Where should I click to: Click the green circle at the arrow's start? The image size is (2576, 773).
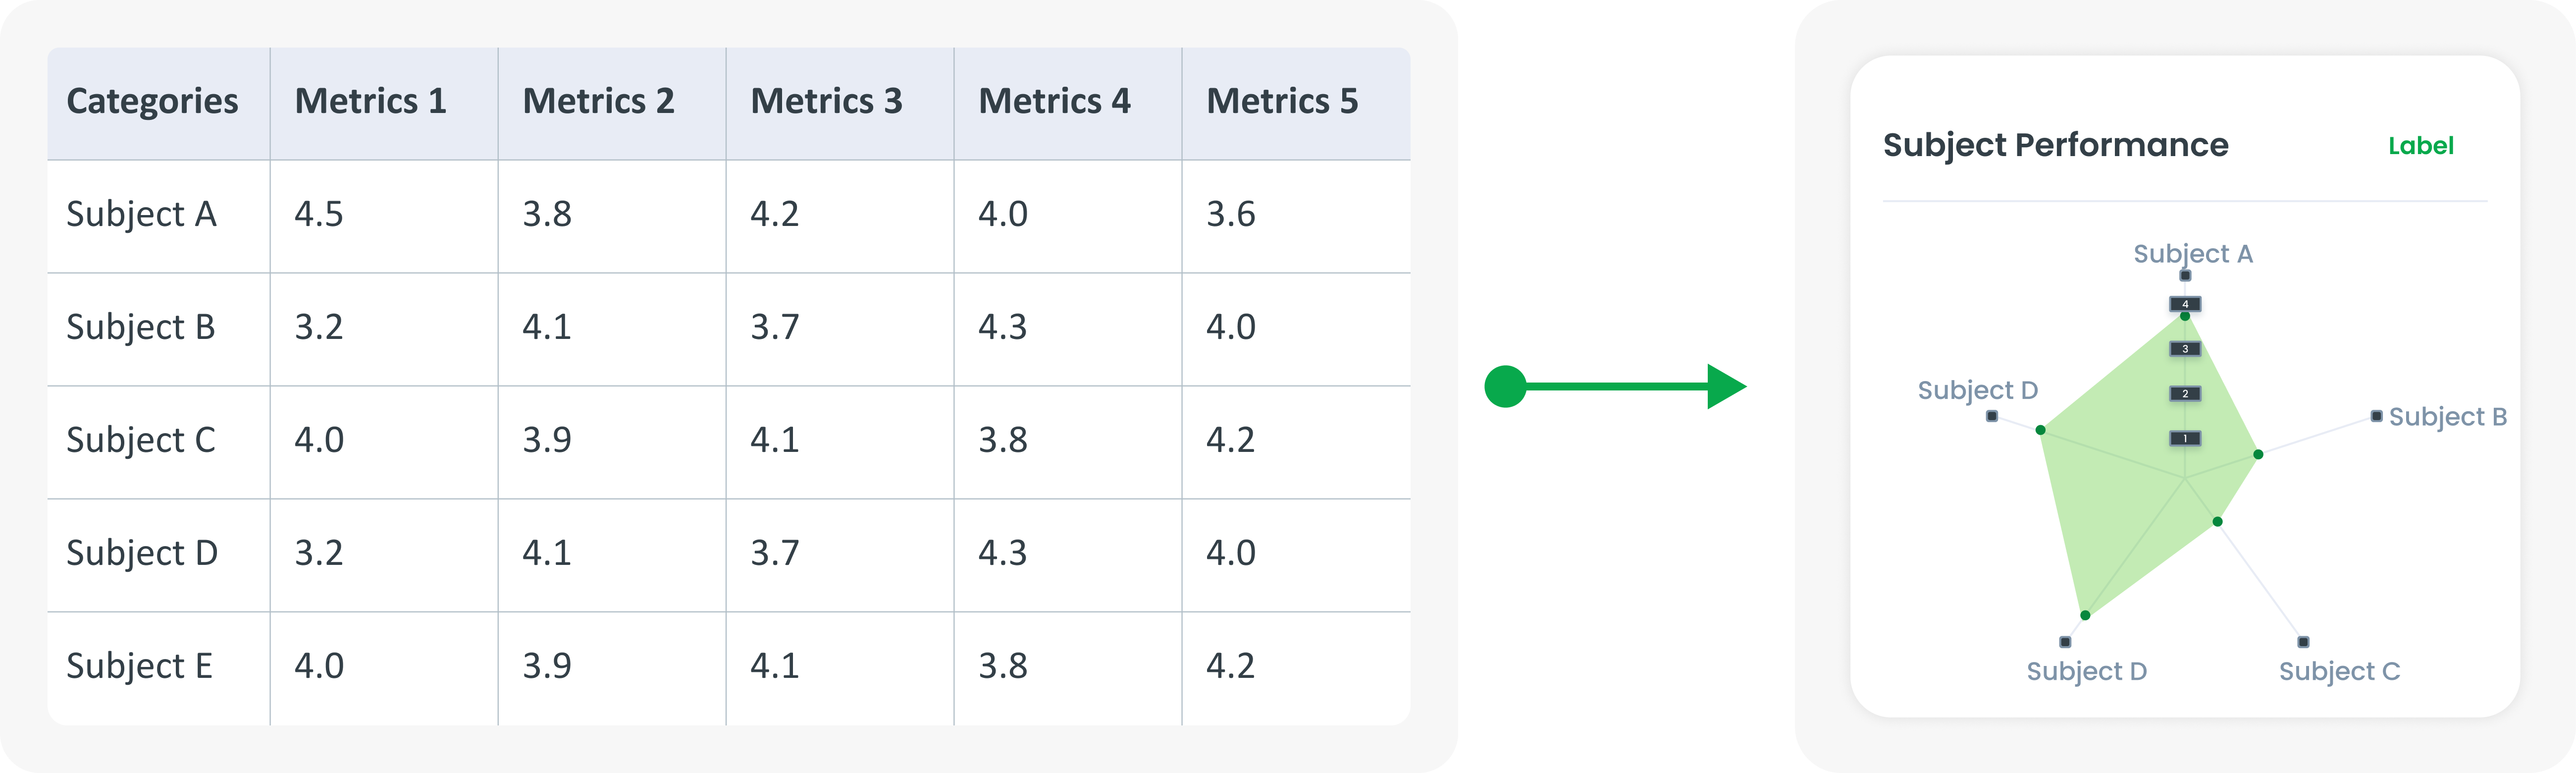coord(1505,386)
